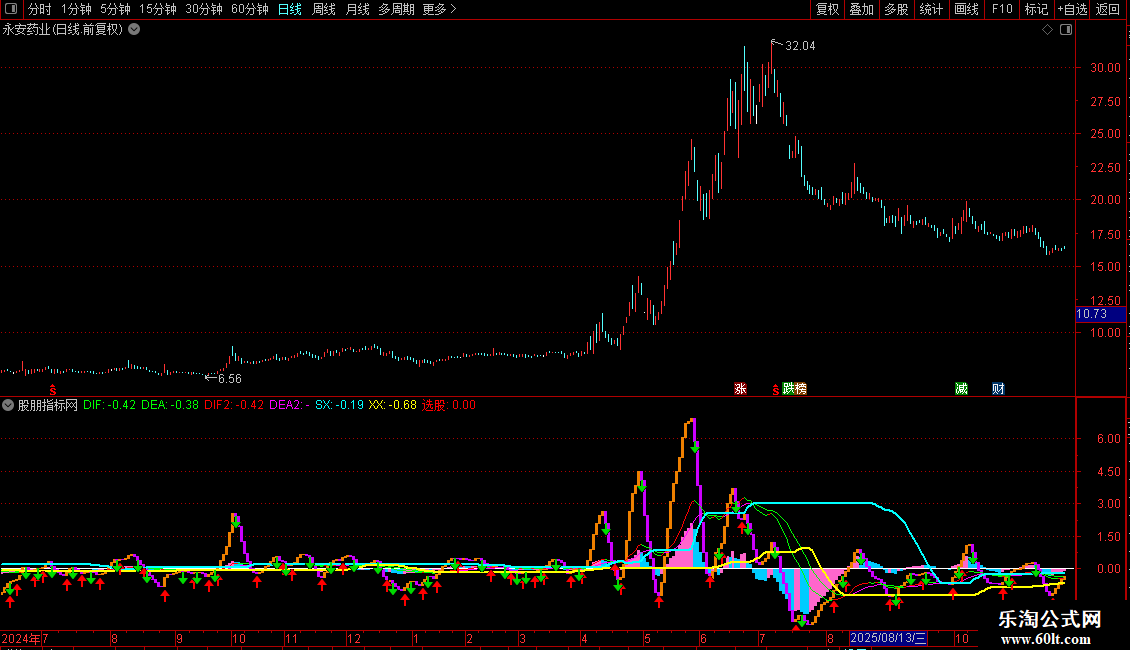Click the DIF2: -0.42 indicator value

(x=234, y=405)
